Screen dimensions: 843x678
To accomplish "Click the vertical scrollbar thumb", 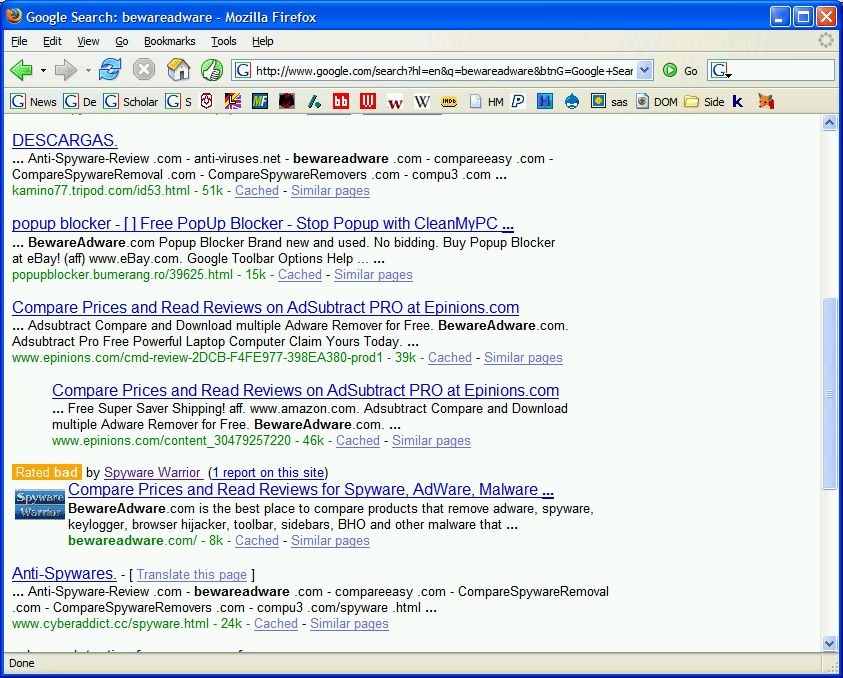I will pyautogui.click(x=829, y=394).
